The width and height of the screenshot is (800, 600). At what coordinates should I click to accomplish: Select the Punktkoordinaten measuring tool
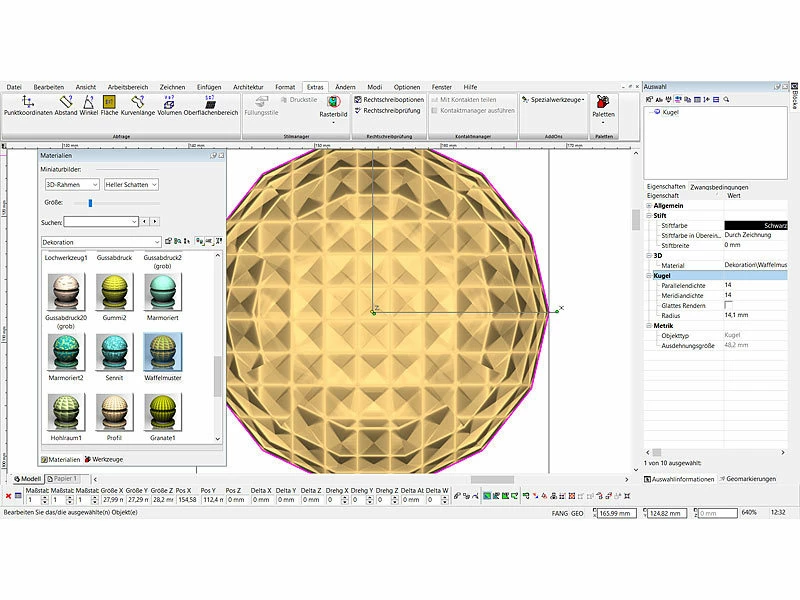tap(28, 102)
